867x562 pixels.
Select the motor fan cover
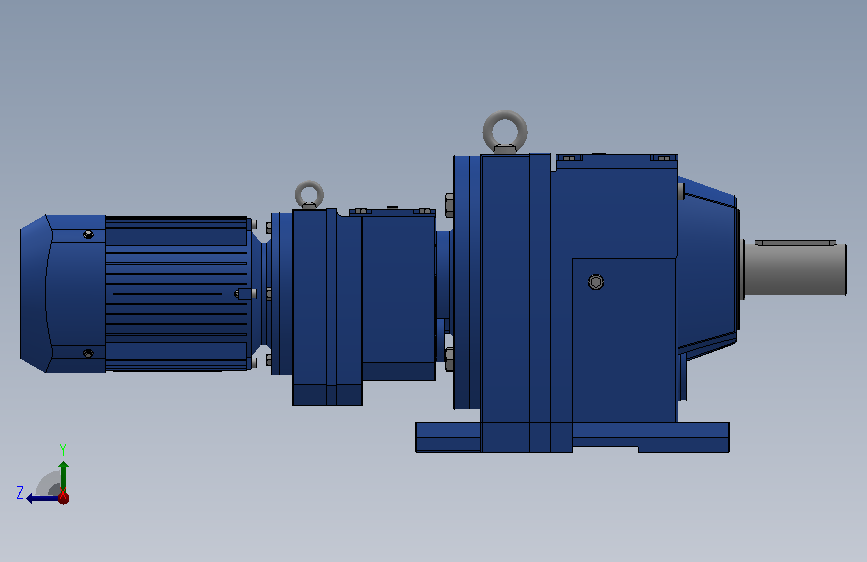[x=63, y=294]
